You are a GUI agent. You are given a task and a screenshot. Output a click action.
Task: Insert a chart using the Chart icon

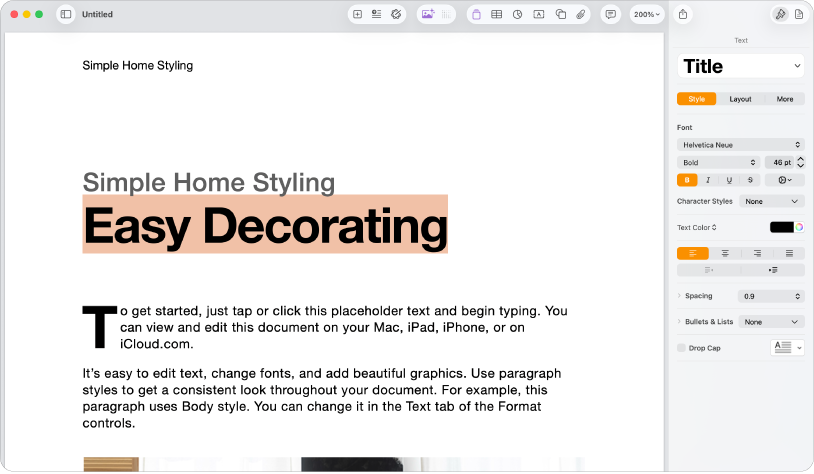518,15
